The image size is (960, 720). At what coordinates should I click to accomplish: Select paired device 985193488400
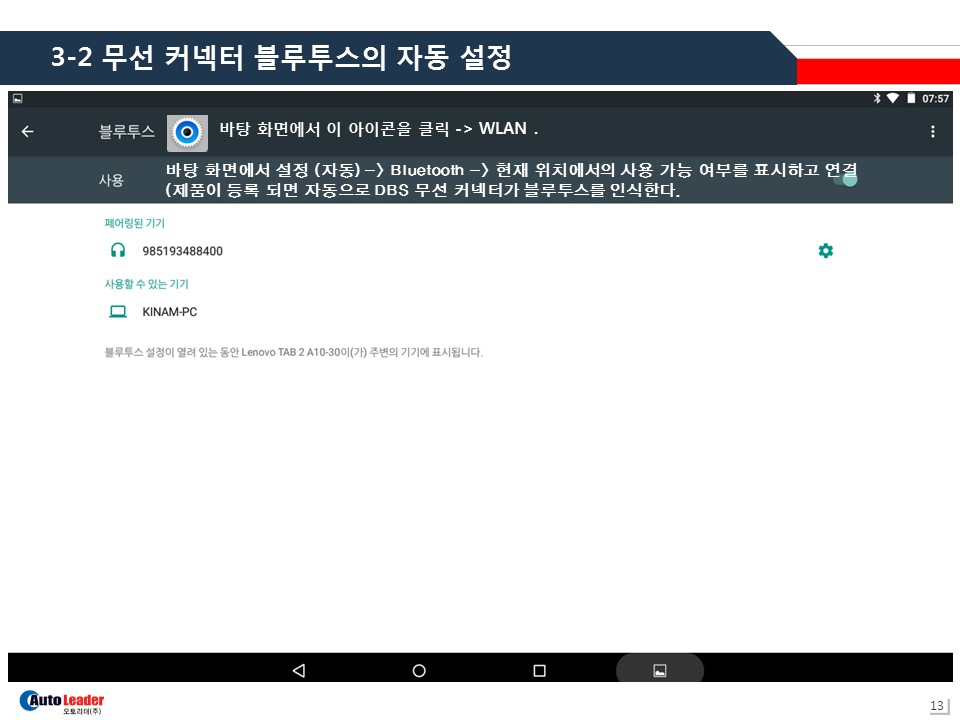pos(182,251)
